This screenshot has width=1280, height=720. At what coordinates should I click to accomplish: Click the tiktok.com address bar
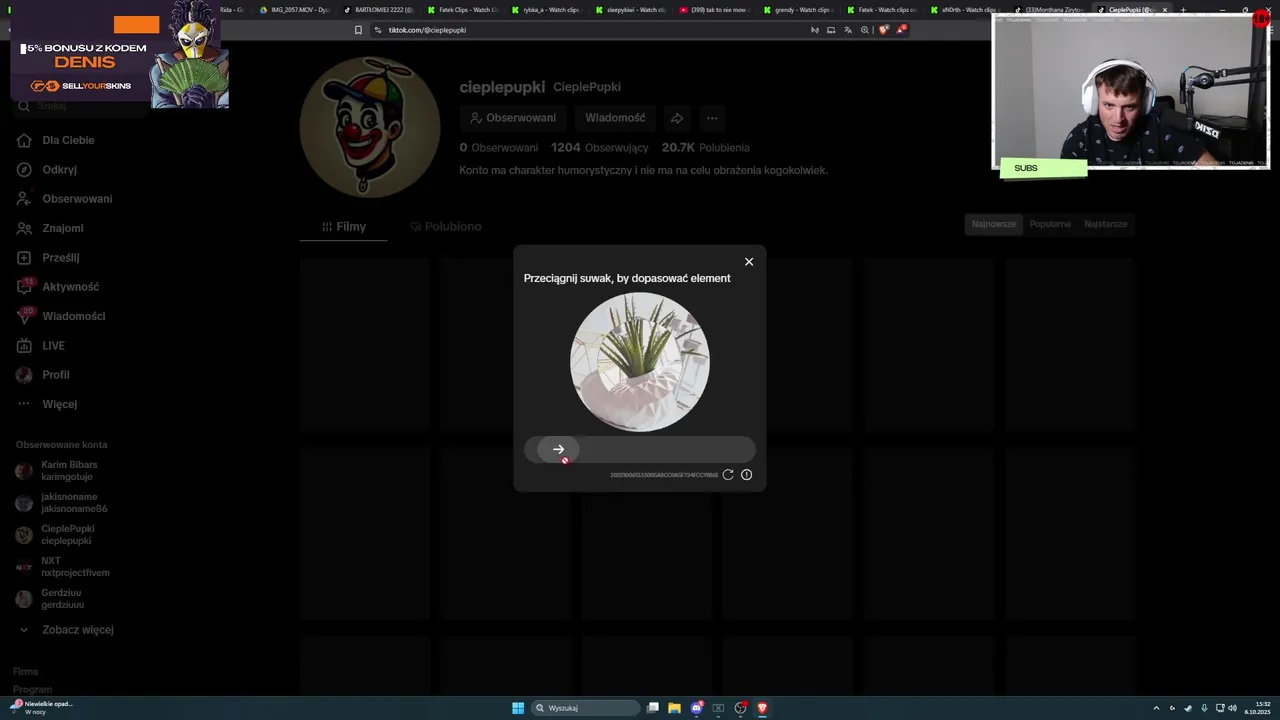[590, 30]
